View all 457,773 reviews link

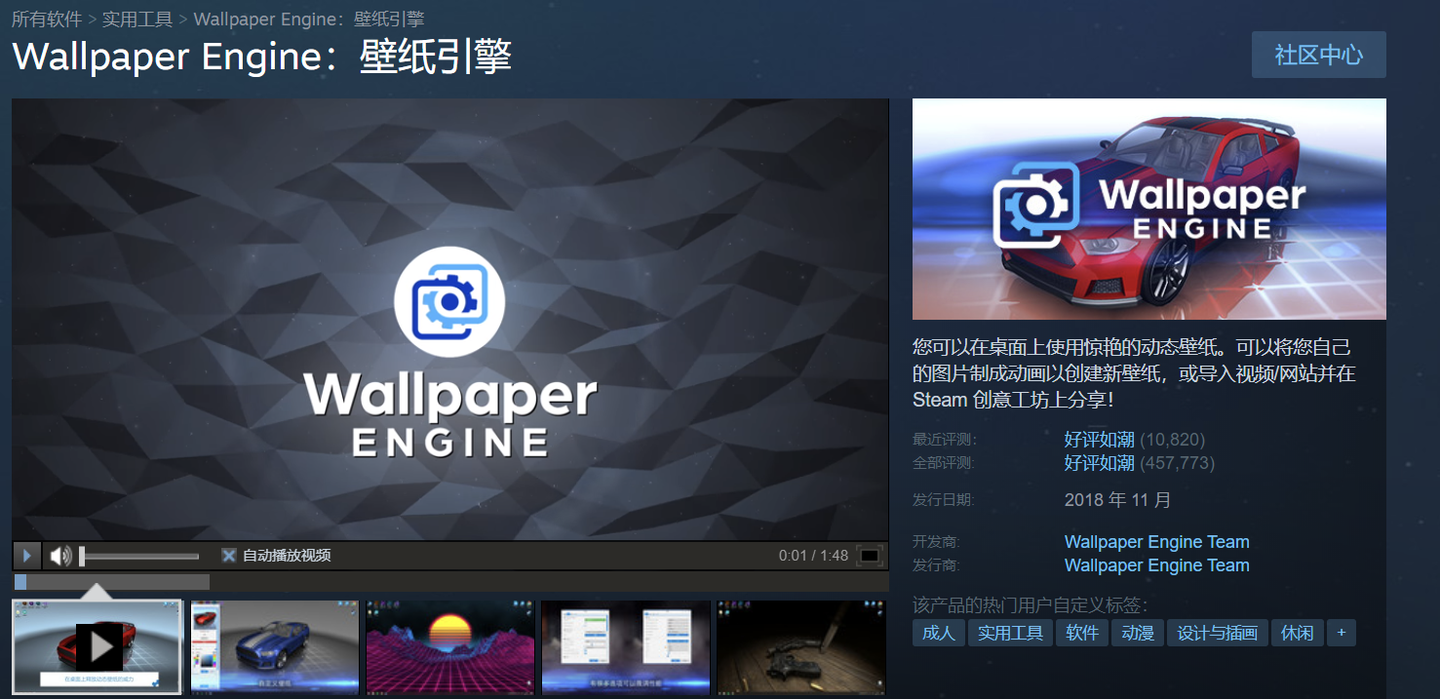point(1098,463)
